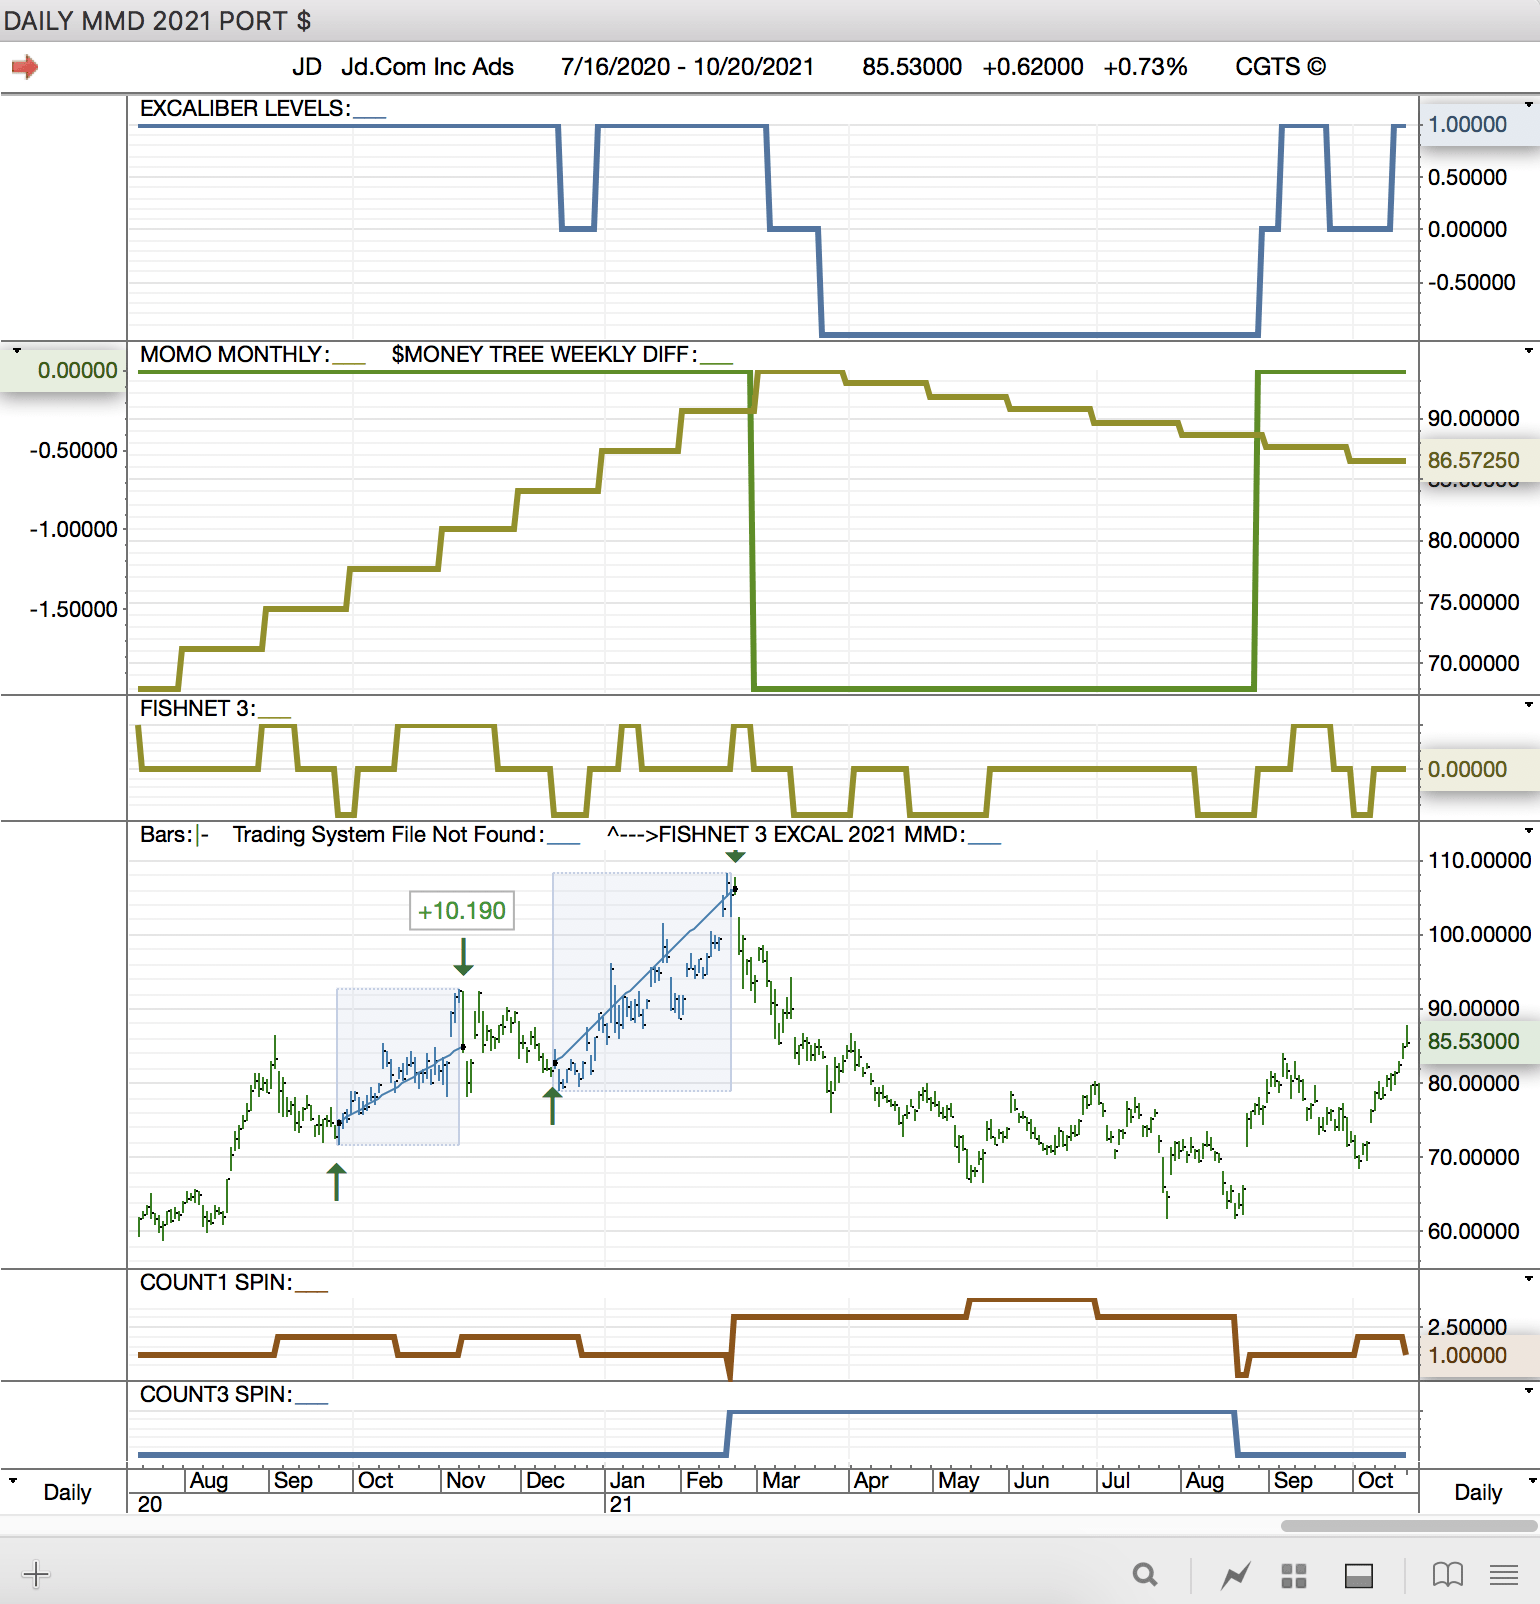
Task: Click the 110.00000 price axis label
Action: pyautogui.click(x=1479, y=860)
